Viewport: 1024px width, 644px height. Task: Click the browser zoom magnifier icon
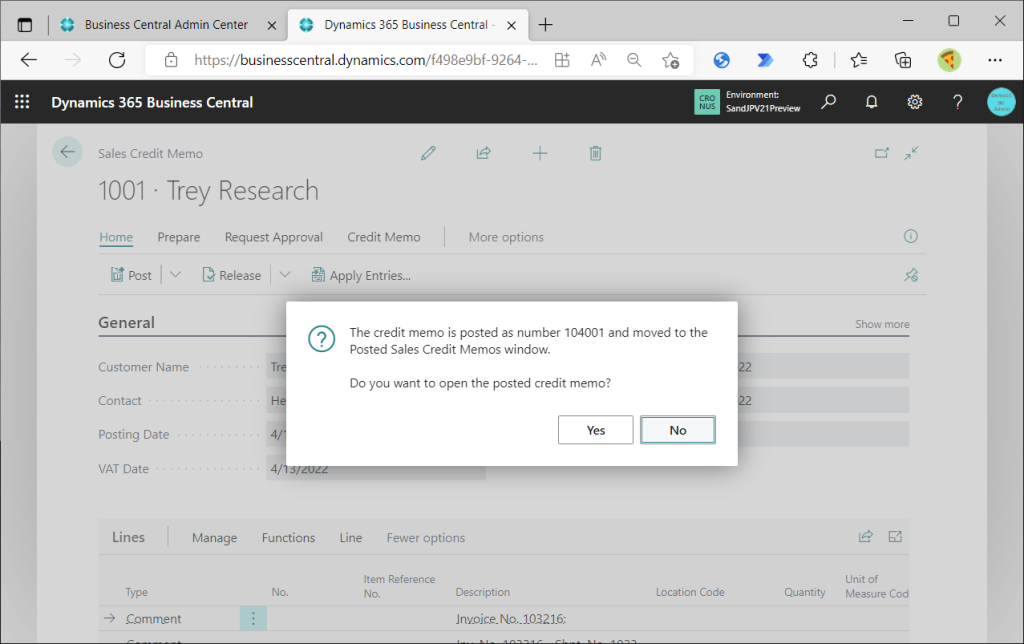click(633, 60)
